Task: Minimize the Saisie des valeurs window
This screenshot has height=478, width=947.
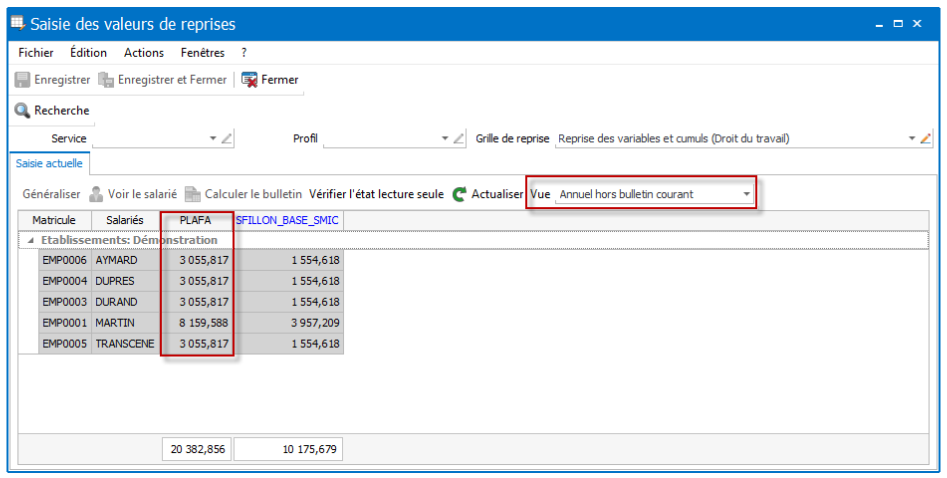Action: coord(879,24)
